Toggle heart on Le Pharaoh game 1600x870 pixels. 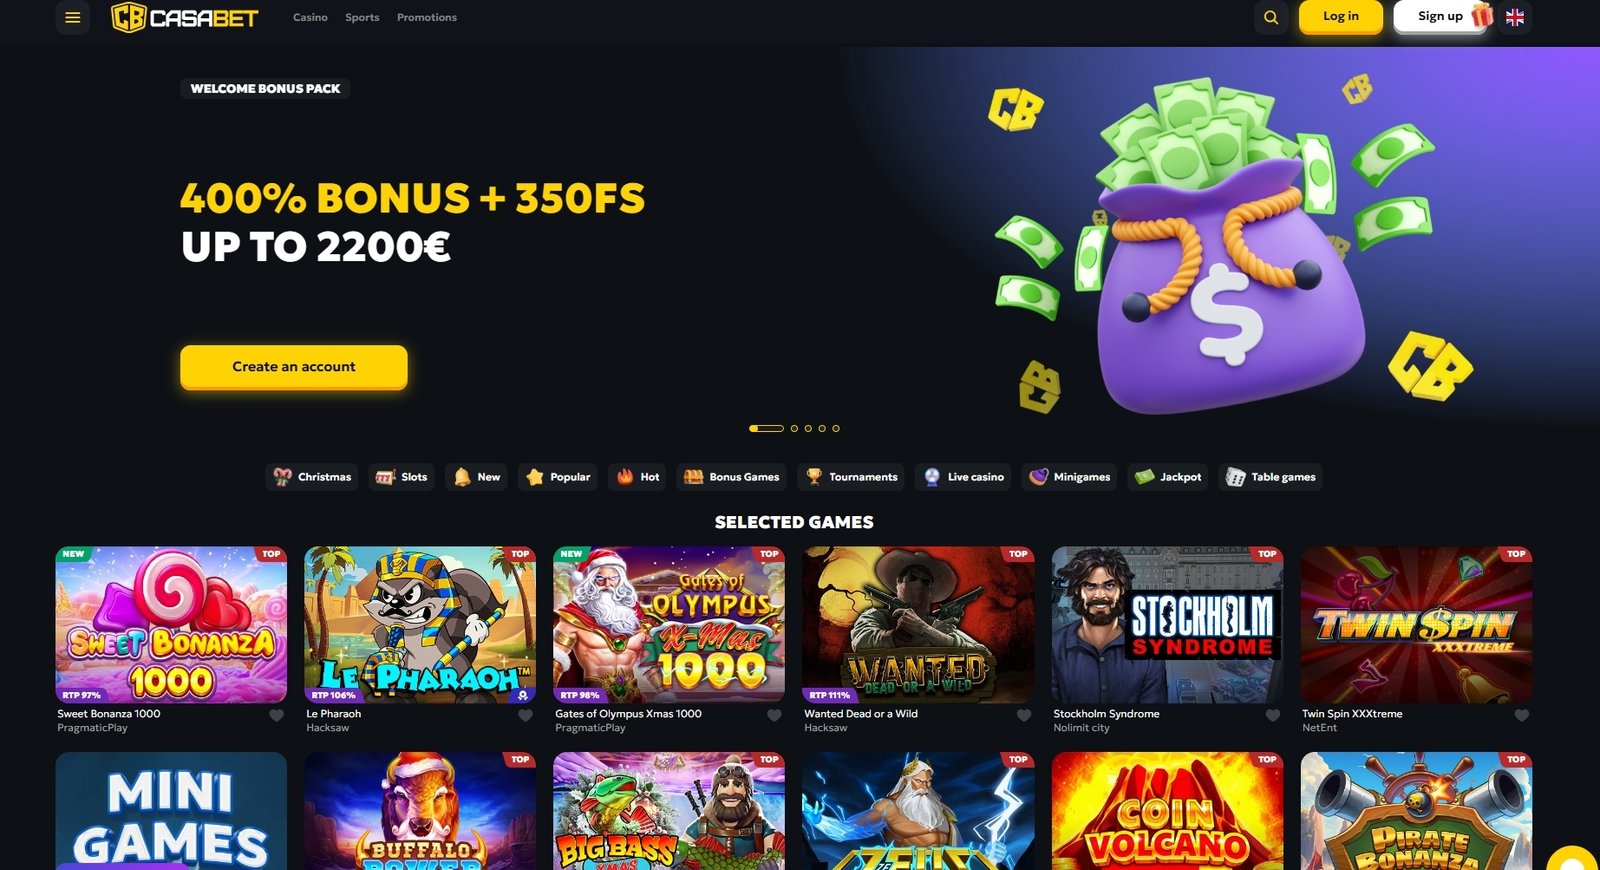526,715
